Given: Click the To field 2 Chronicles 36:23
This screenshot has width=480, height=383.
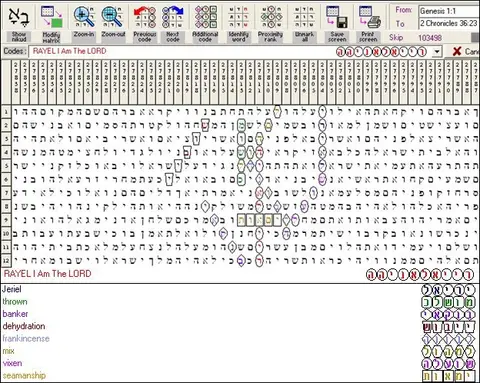Looking at the screenshot, I should [449, 23].
